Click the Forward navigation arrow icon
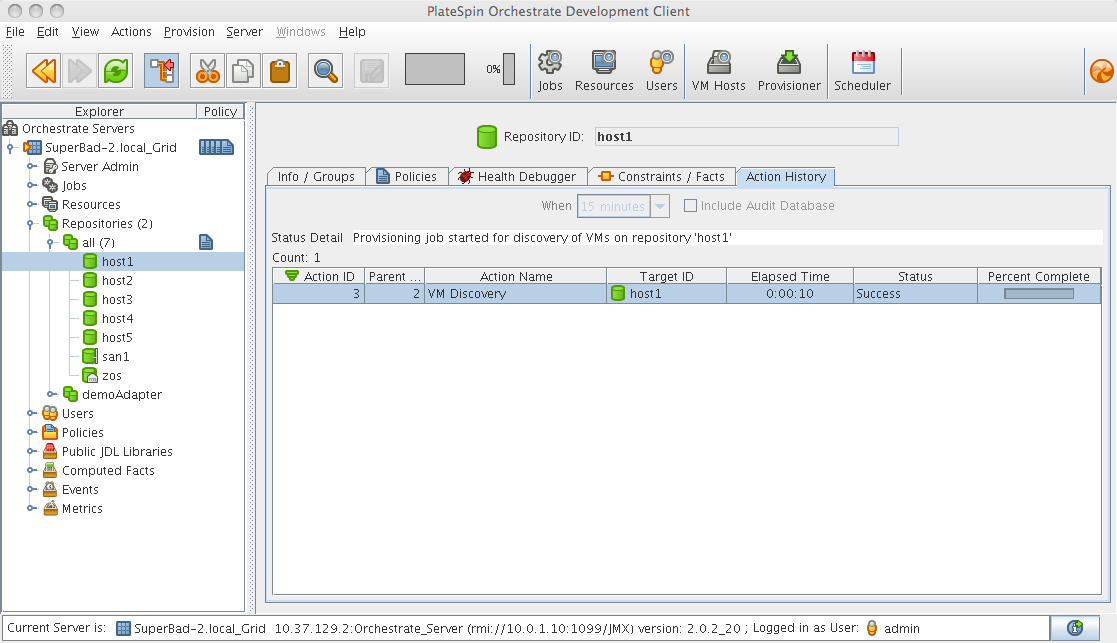This screenshot has height=643, width=1117. [x=79, y=70]
